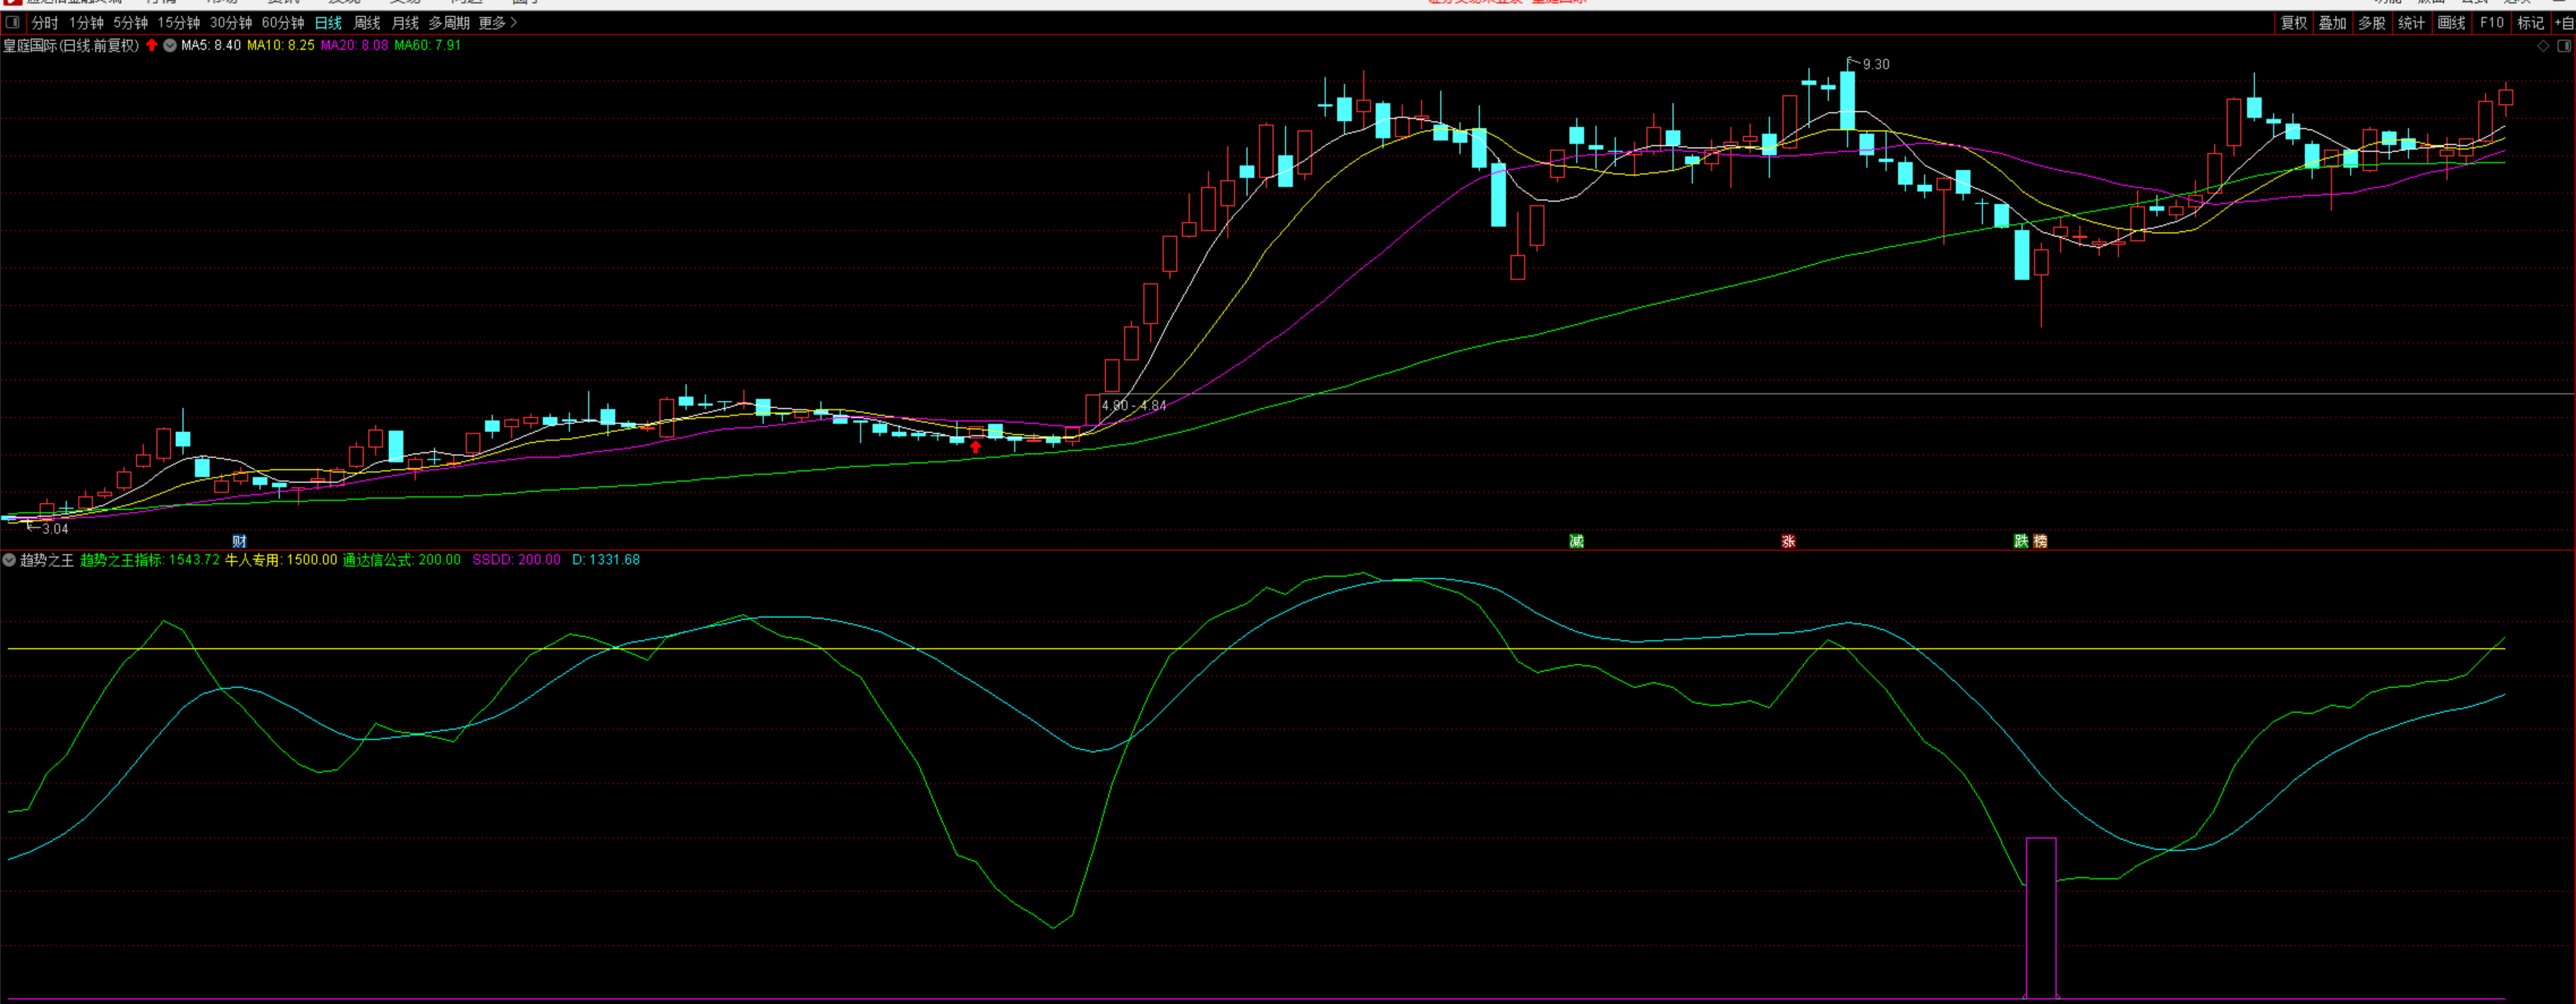
Task: Open the 统计 statistics button
Action: coord(2411,22)
